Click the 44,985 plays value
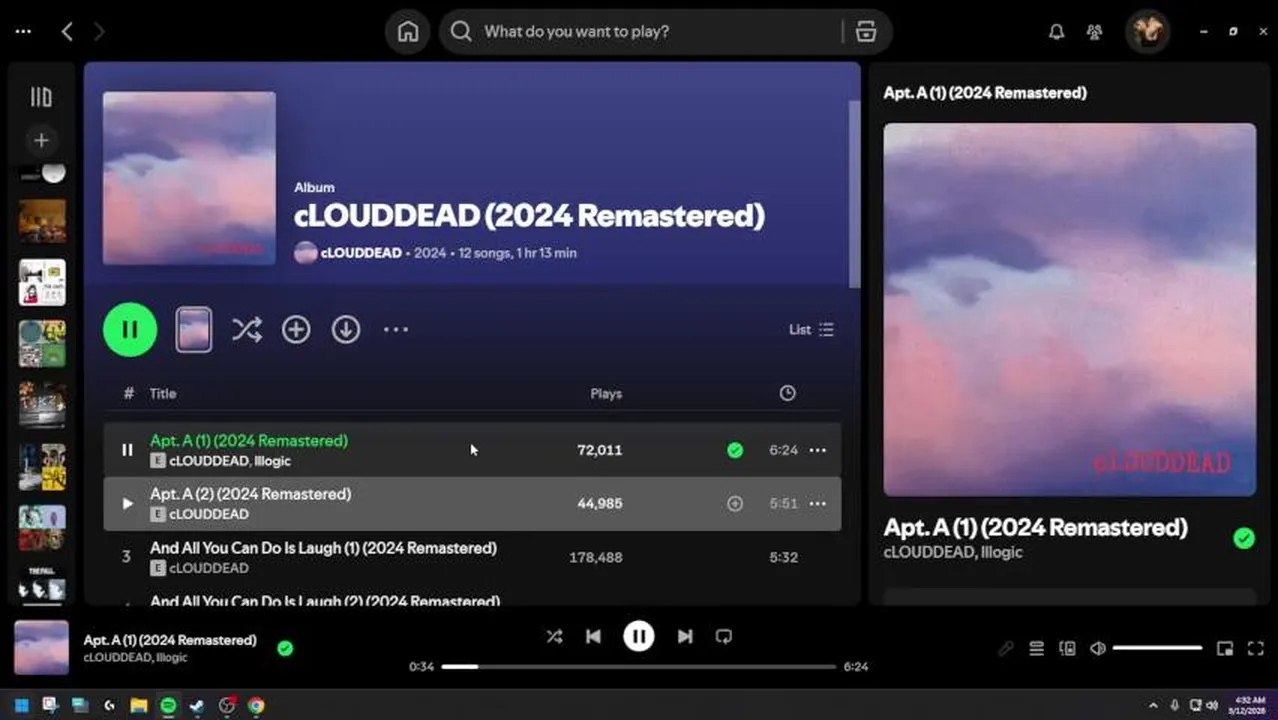Viewport: 1278px width, 720px height. [600, 503]
